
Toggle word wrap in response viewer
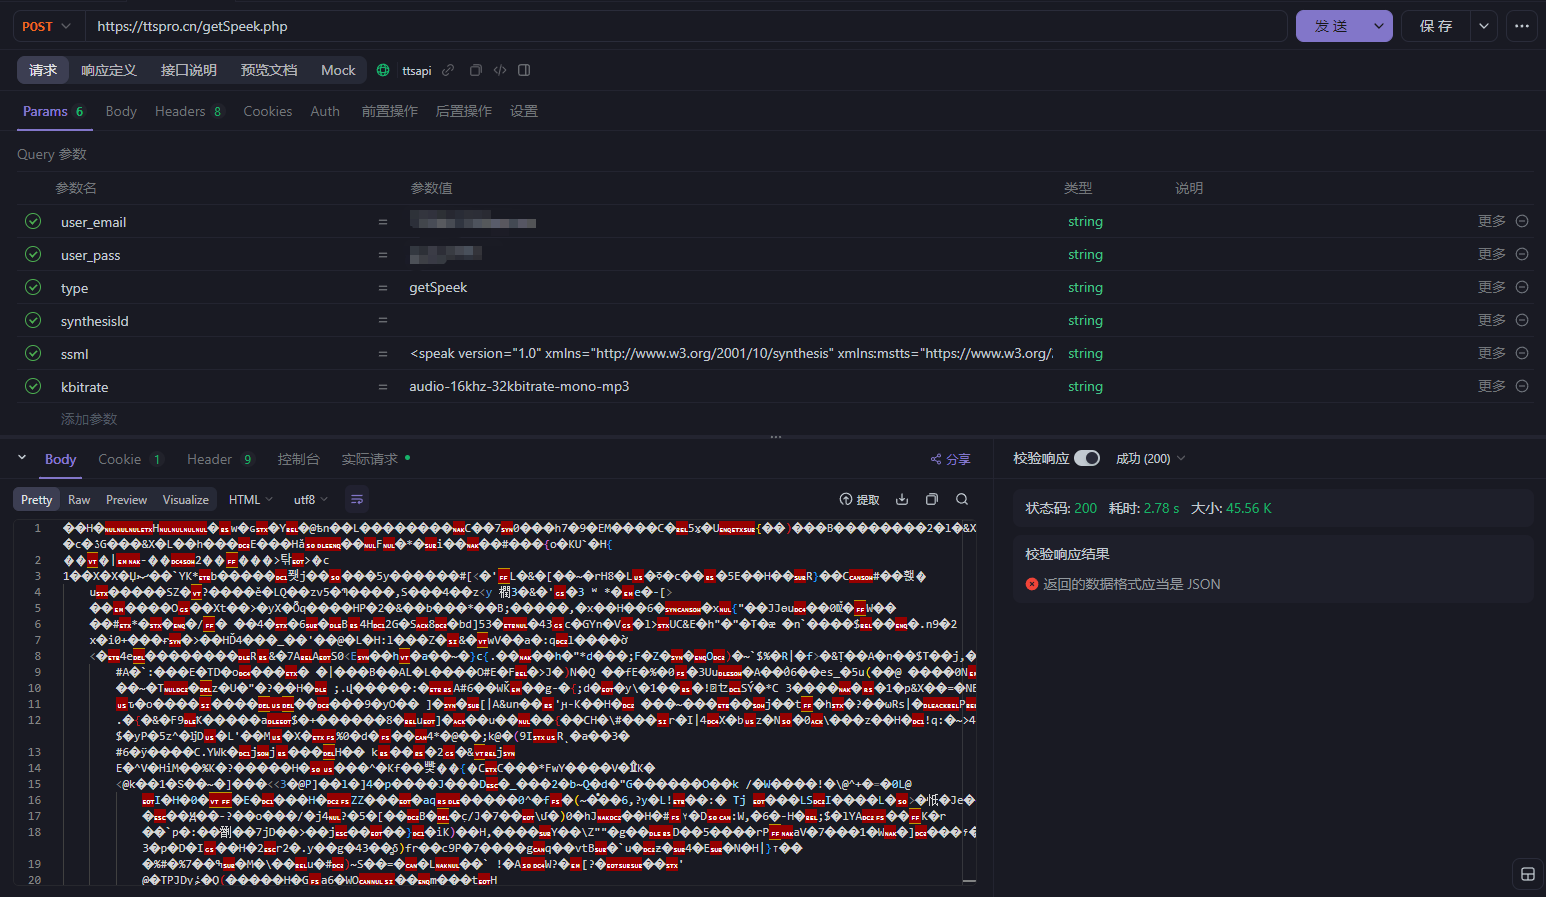point(357,499)
